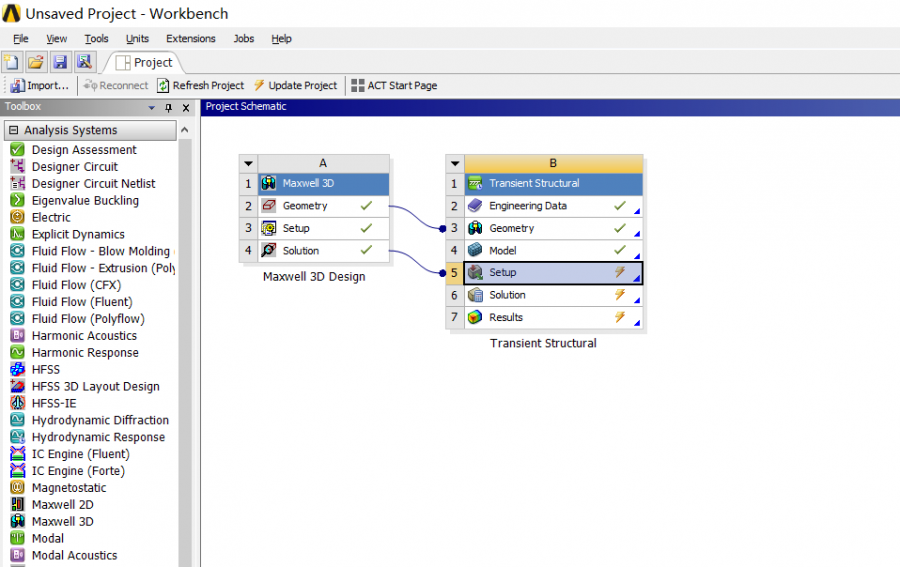Open the Toolbox pane options arrow
The width and height of the screenshot is (900, 567).
point(152,107)
